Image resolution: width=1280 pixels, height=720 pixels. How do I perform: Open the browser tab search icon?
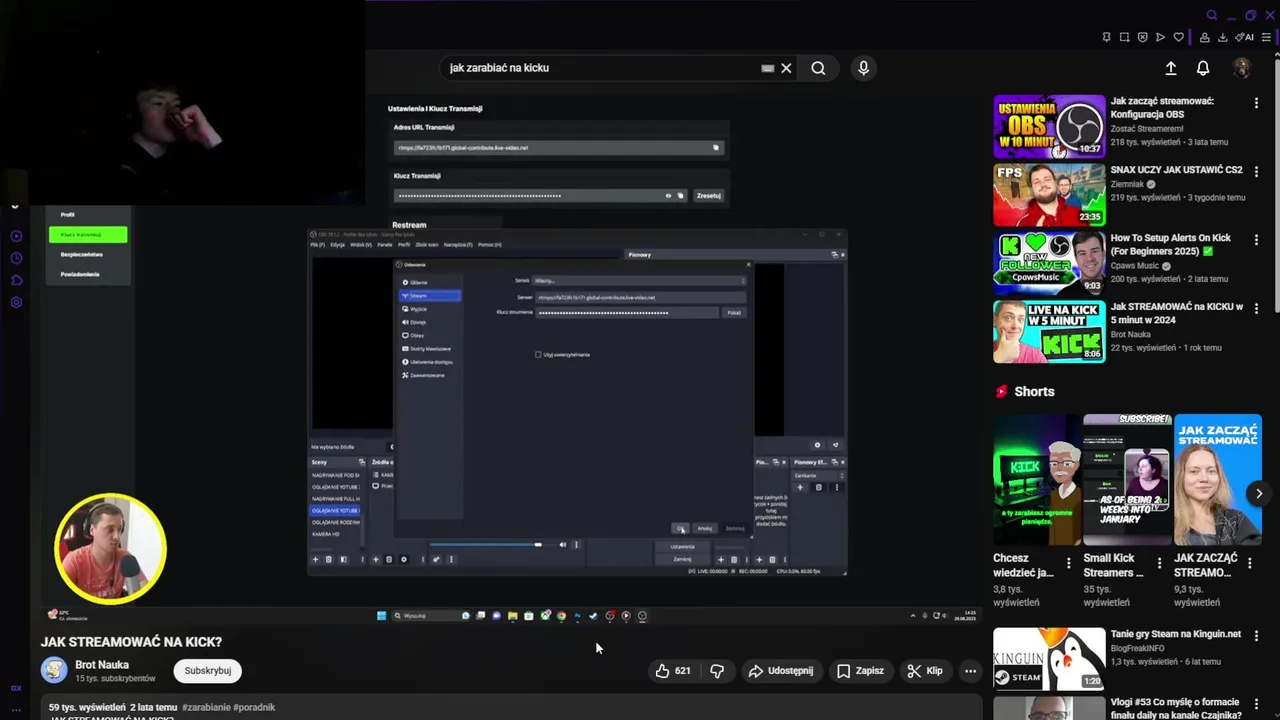(1212, 15)
